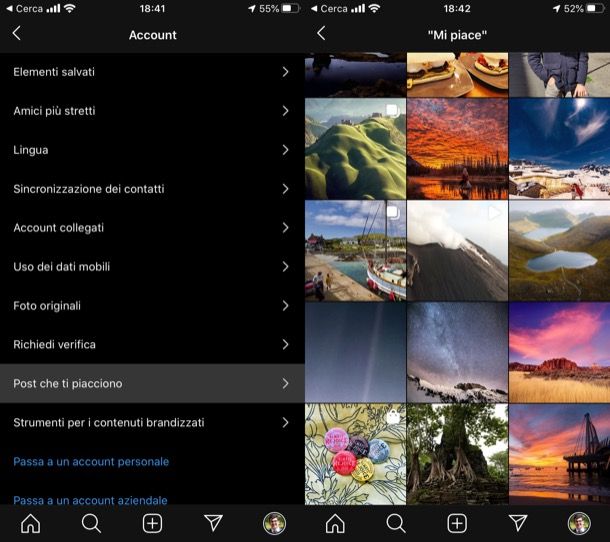Tap new post plus icon on "Mi piace" screen
The image size is (610, 542).
click(457, 523)
